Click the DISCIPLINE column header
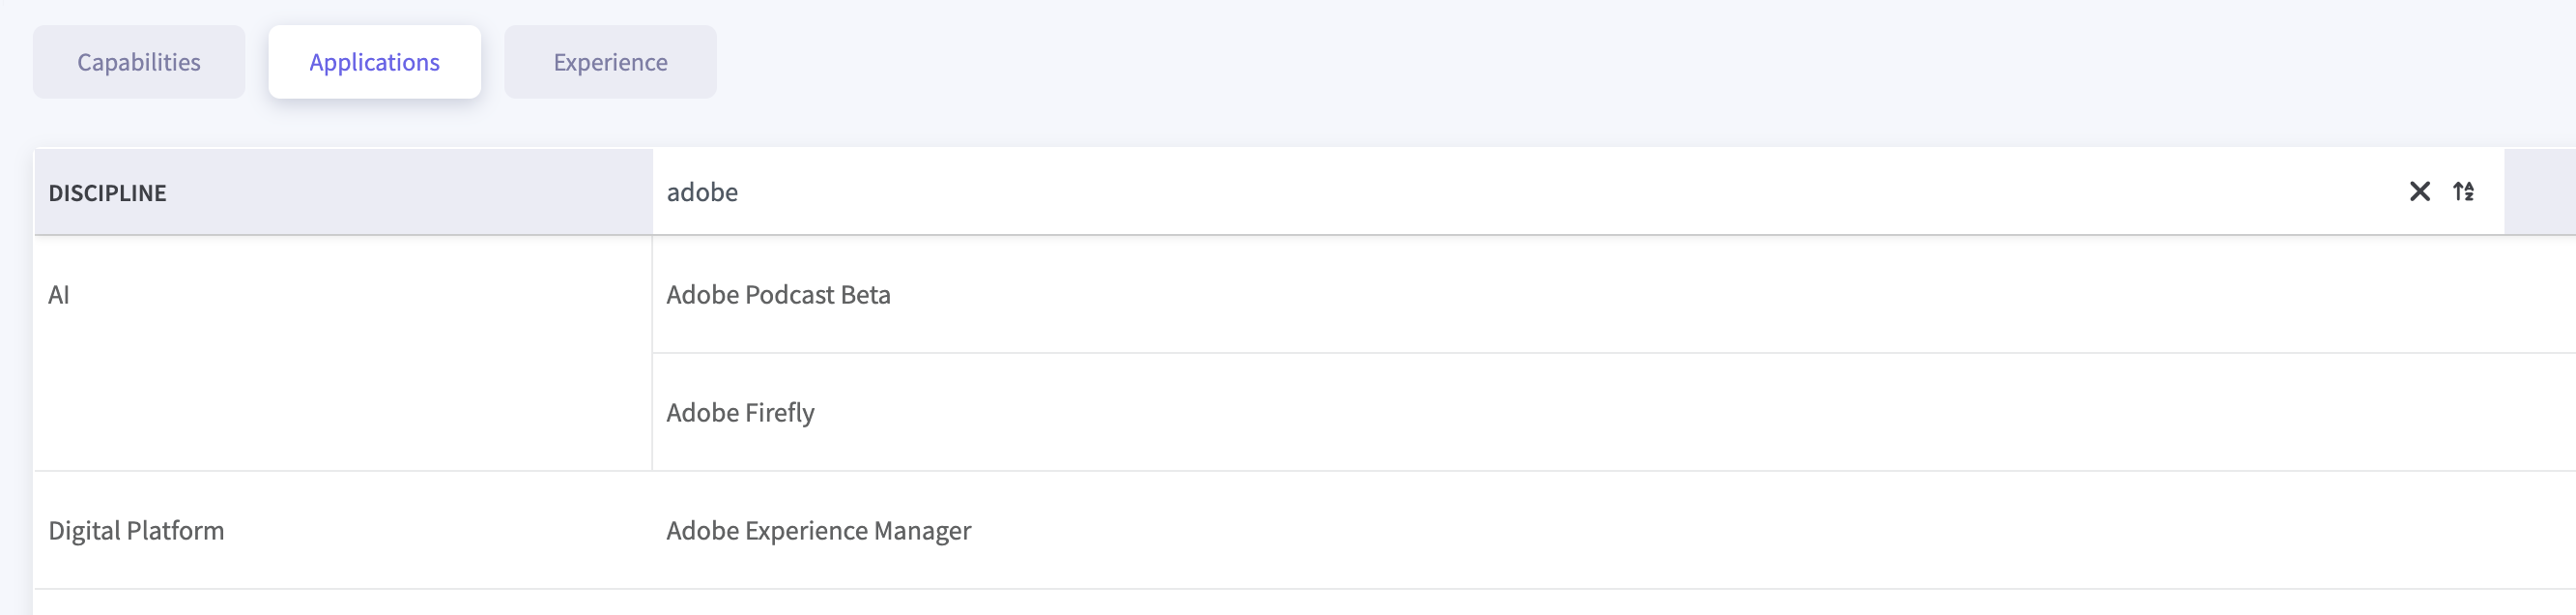The width and height of the screenshot is (2576, 615). coord(108,193)
